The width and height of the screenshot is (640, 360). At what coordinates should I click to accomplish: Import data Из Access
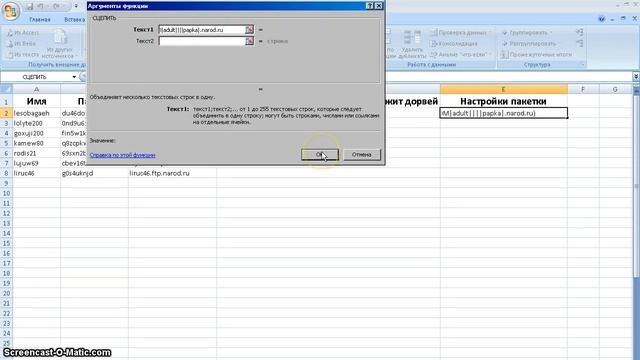tap(23, 33)
